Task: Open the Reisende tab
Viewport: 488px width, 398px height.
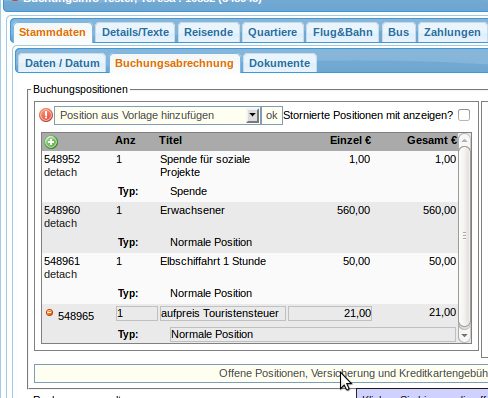Action: pyautogui.click(x=209, y=32)
